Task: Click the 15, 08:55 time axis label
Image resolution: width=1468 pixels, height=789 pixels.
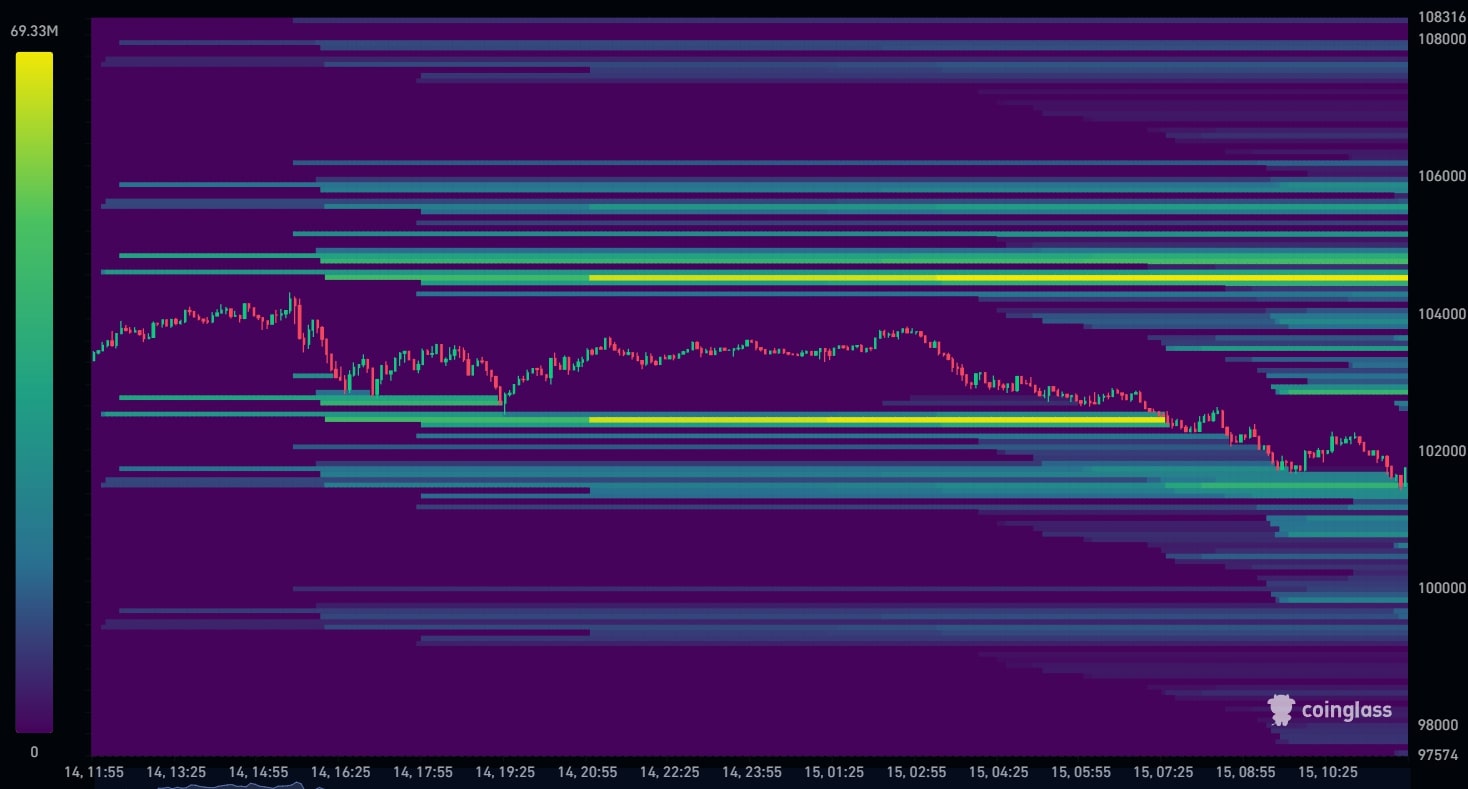Action: point(1246,772)
